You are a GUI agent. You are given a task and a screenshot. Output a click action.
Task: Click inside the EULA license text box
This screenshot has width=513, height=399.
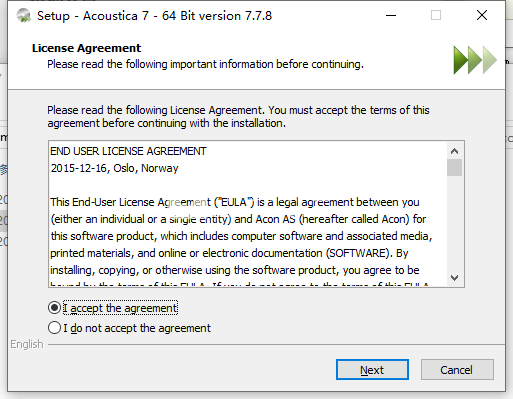point(248,214)
